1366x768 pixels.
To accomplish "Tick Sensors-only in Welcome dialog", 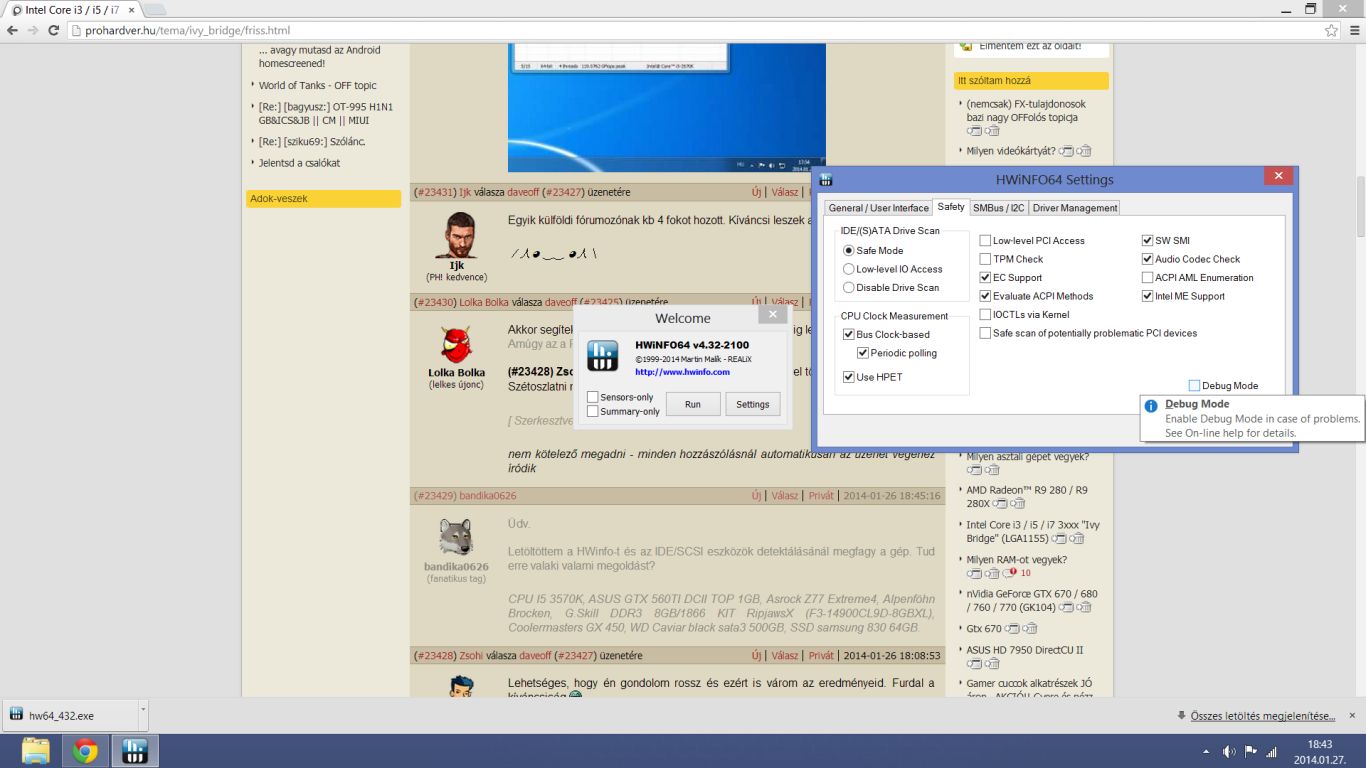I will coord(593,397).
